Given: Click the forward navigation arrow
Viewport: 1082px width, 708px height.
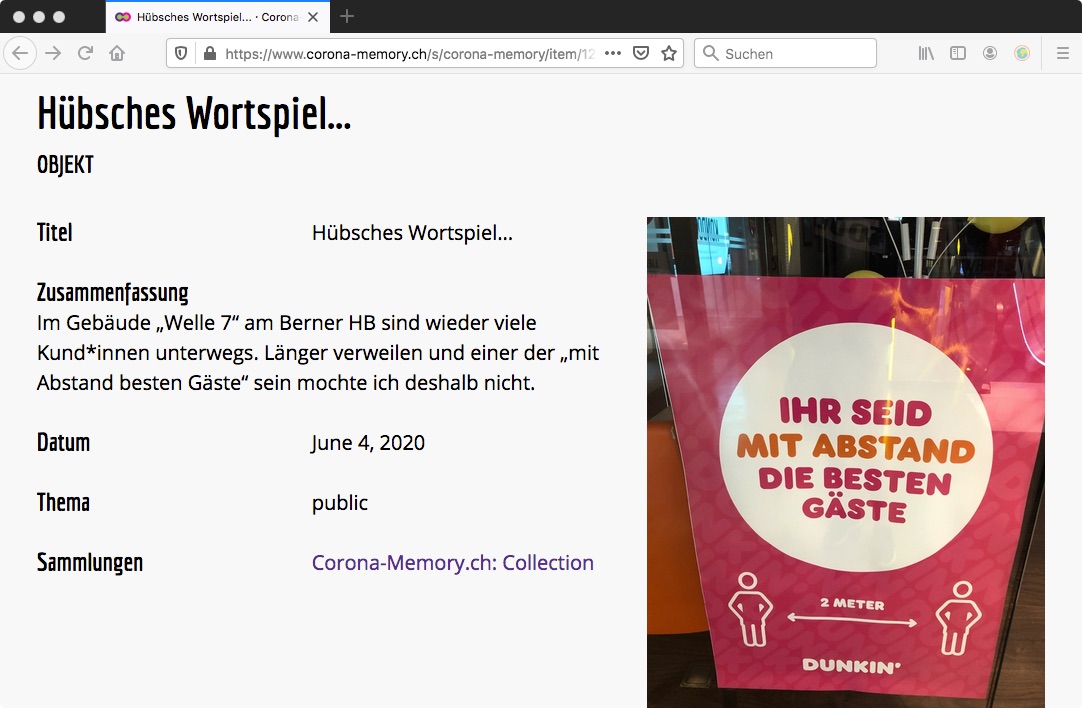Looking at the screenshot, I should tap(53, 53).
